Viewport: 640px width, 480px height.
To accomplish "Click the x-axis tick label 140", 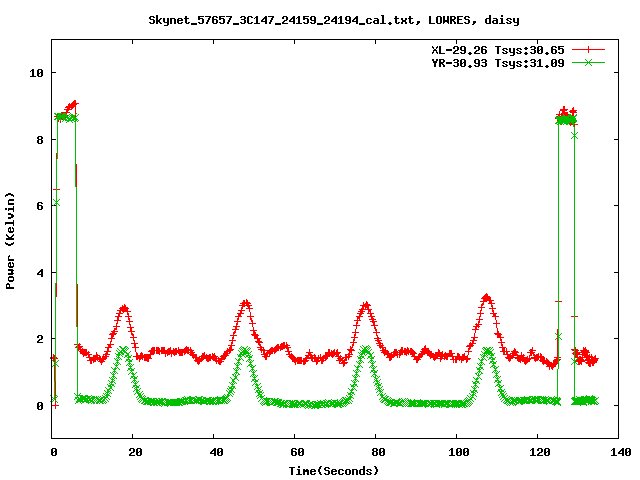I will (x=620, y=452).
